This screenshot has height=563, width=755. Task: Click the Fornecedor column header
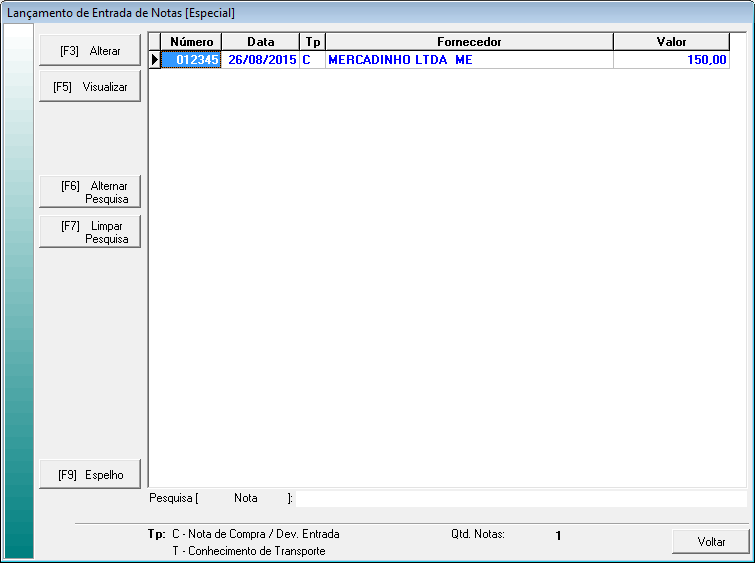click(469, 42)
